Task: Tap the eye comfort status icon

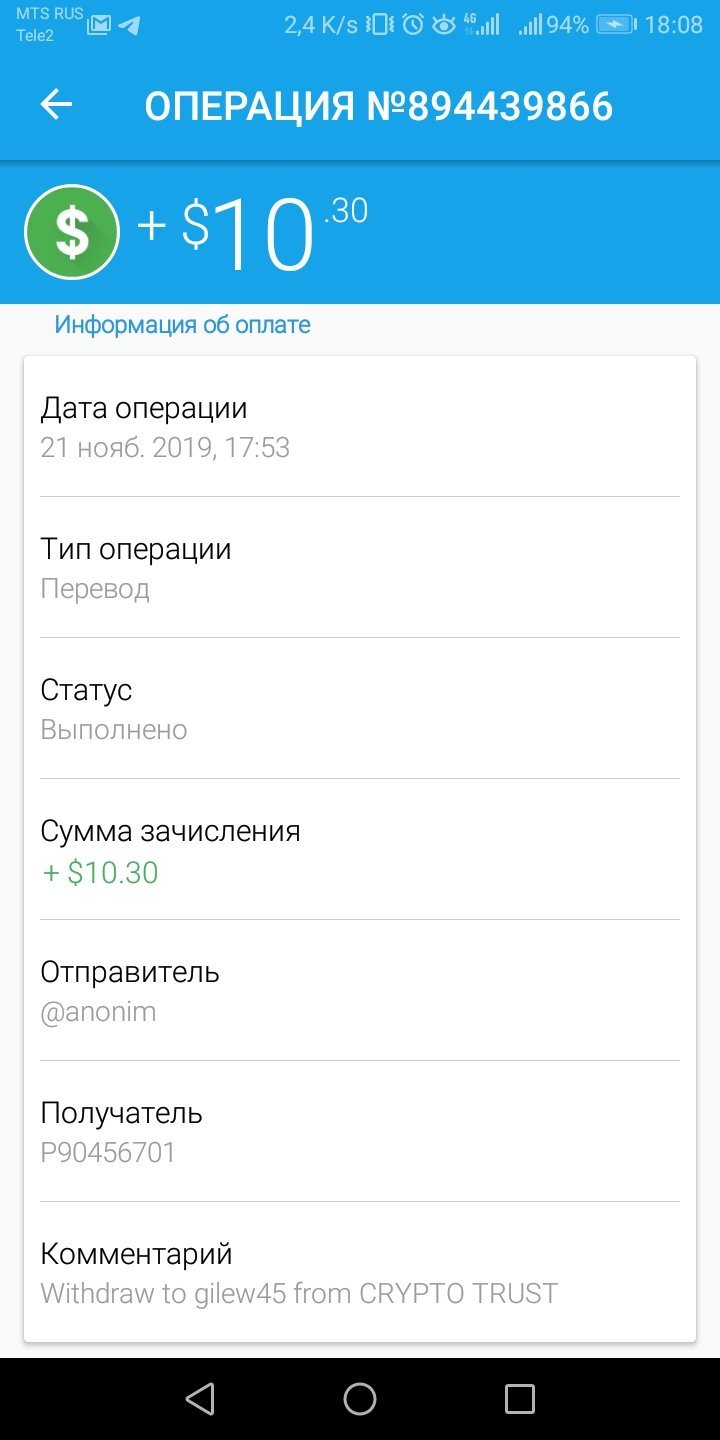Action: [x=443, y=25]
